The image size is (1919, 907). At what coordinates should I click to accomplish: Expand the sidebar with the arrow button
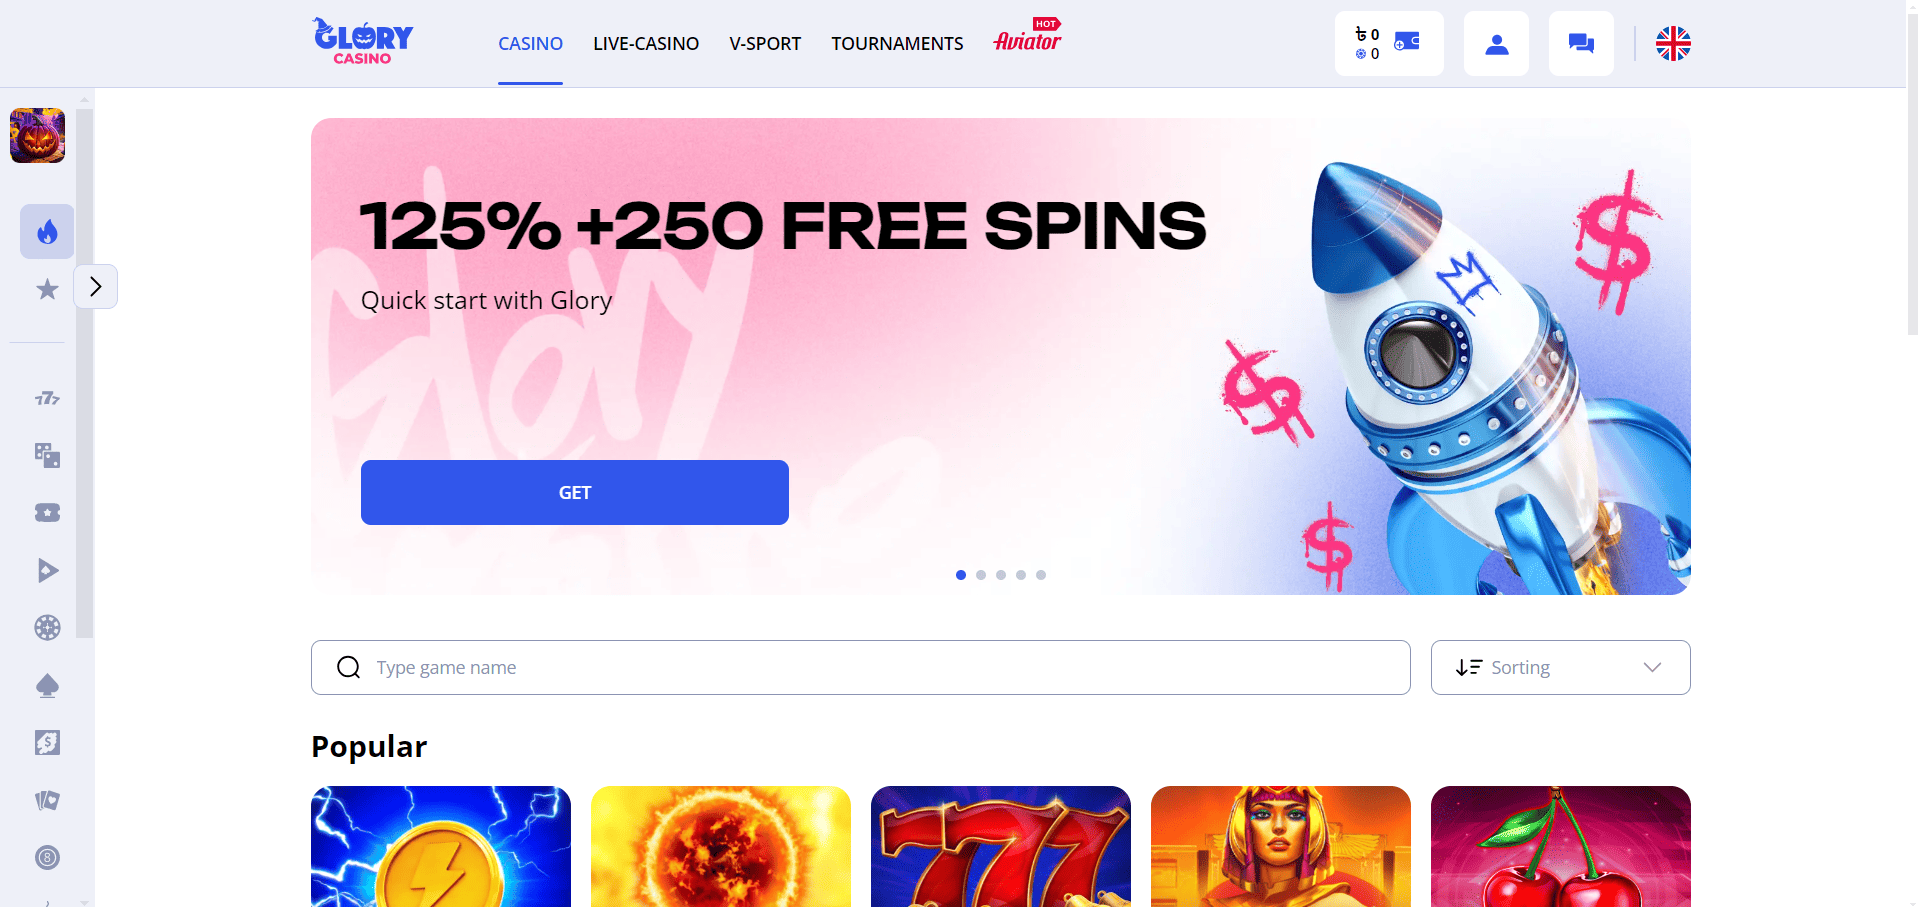[x=96, y=287]
